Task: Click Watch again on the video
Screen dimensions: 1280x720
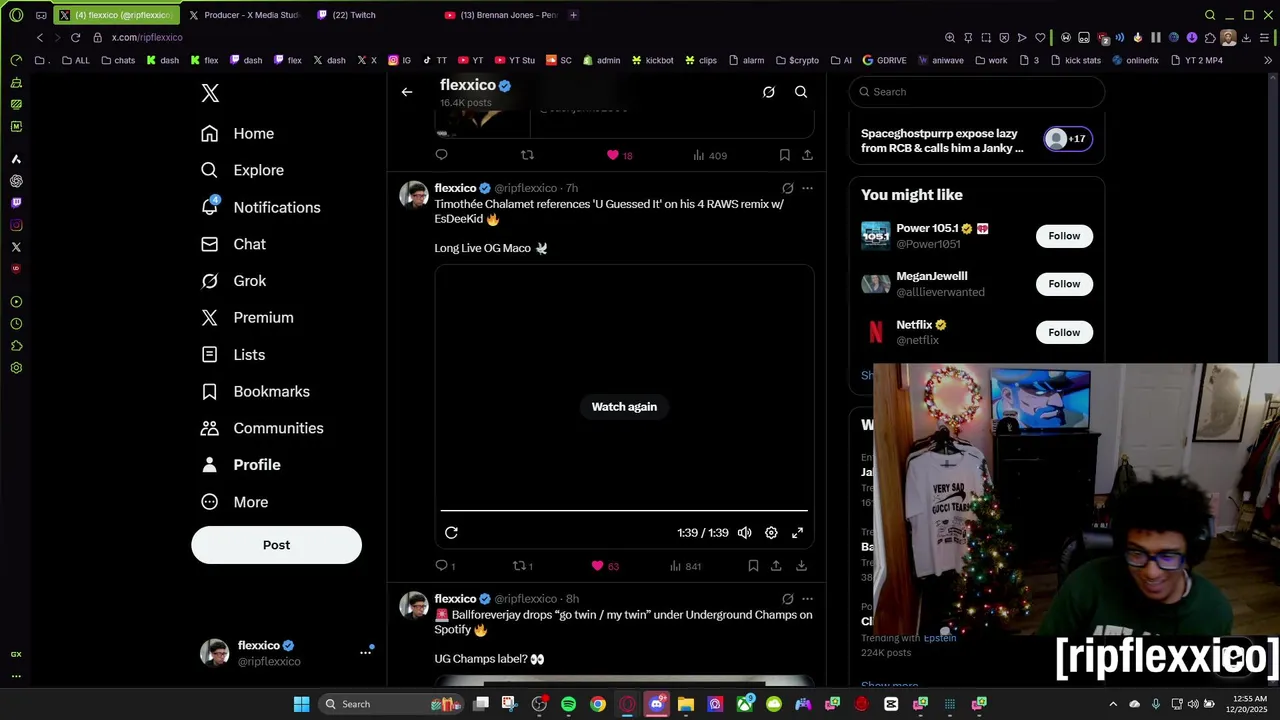Action: (624, 407)
